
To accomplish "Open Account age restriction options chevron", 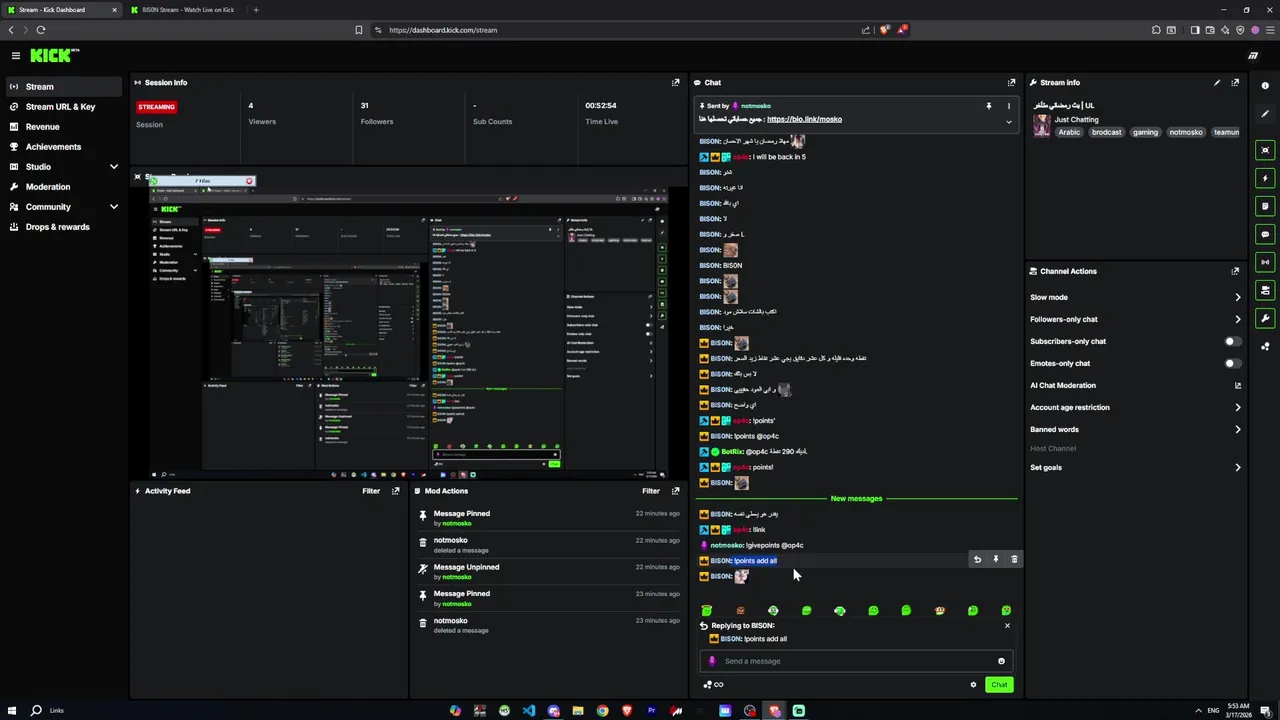I will 1237,408.
